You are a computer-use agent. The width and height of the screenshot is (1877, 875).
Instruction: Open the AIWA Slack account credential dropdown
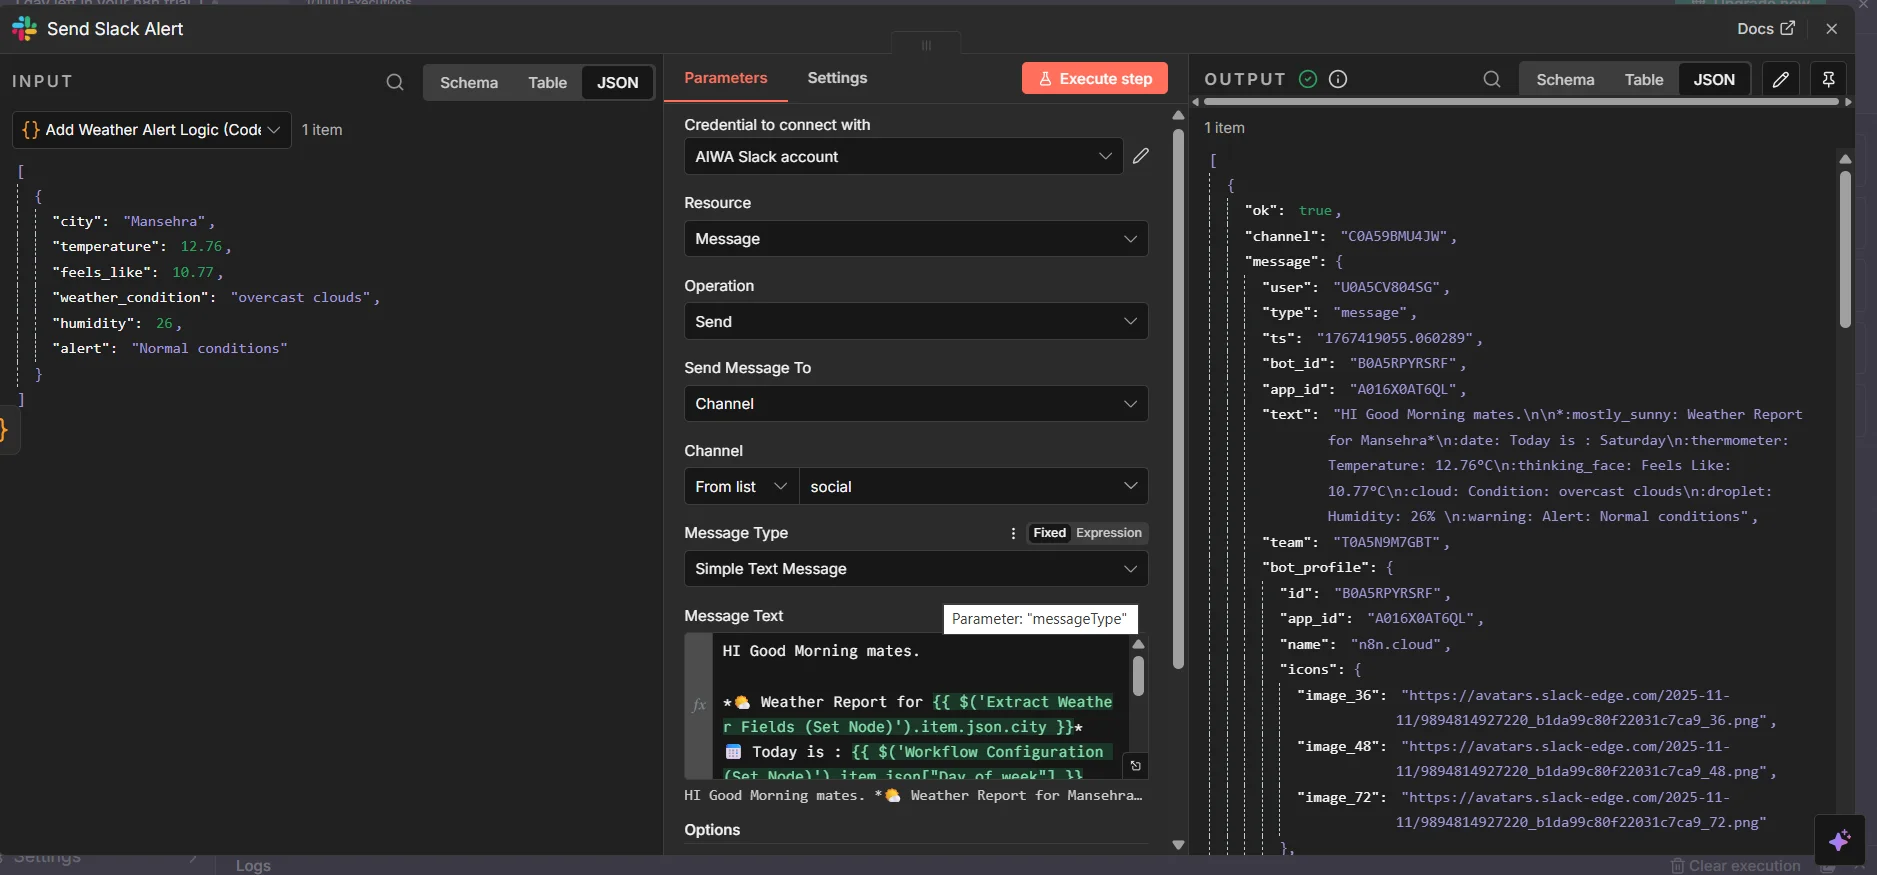[904, 157]
